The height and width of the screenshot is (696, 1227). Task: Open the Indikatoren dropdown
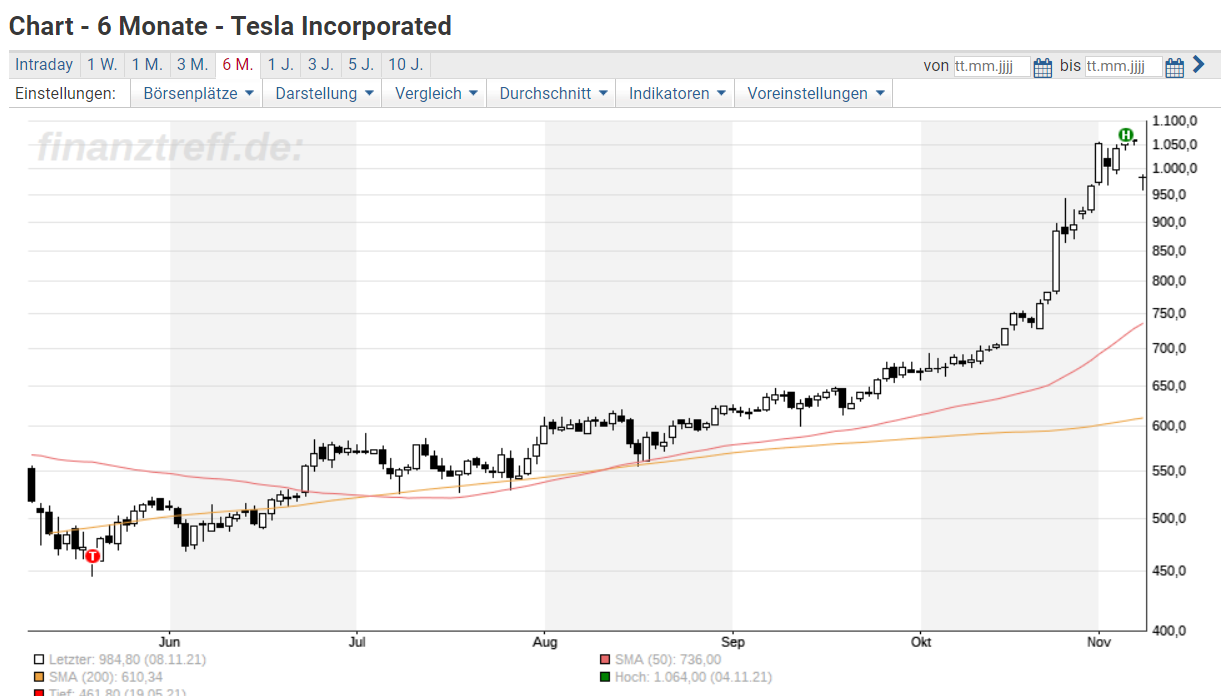tap(676, 94)
